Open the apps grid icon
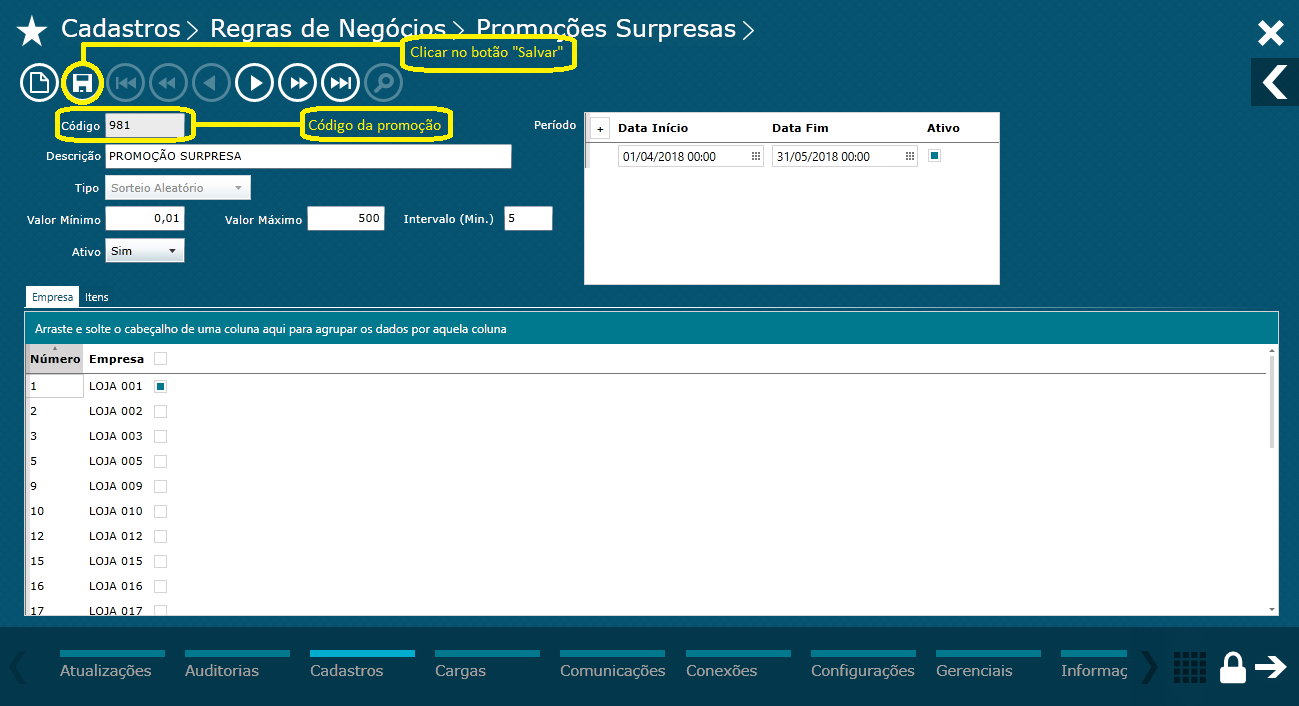The width and height of the screenshot is (1299, 706). pos(1189,667)
